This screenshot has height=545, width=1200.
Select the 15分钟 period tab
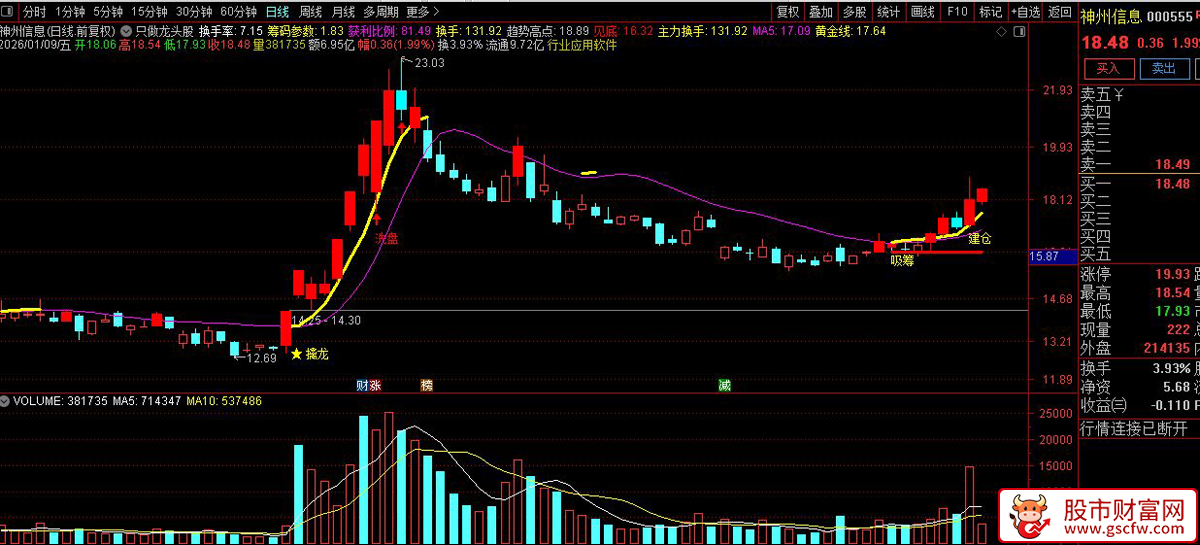(x=149, y=12)
